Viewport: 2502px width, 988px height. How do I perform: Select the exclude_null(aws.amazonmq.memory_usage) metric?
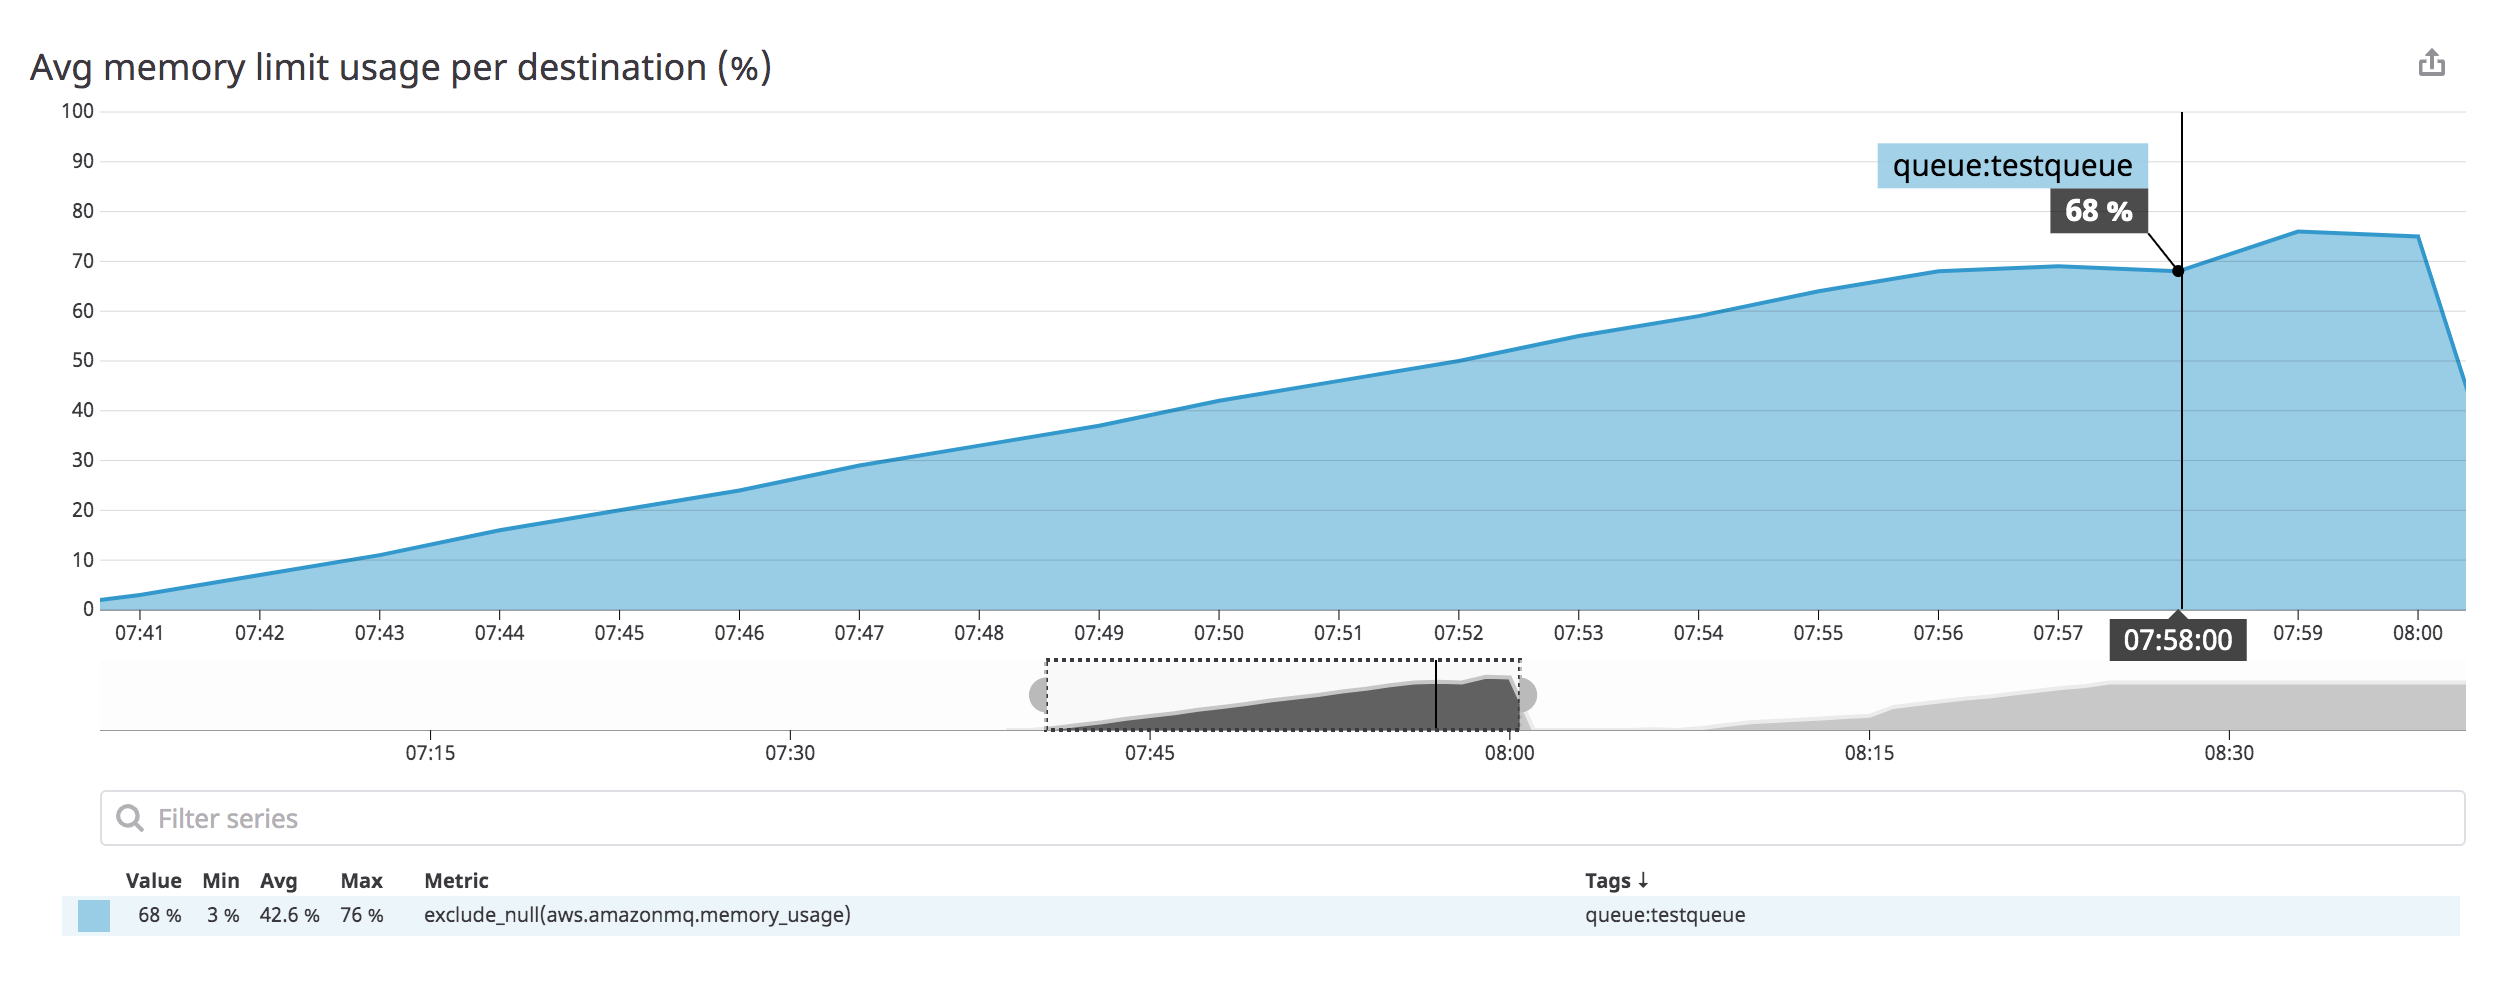636,914
